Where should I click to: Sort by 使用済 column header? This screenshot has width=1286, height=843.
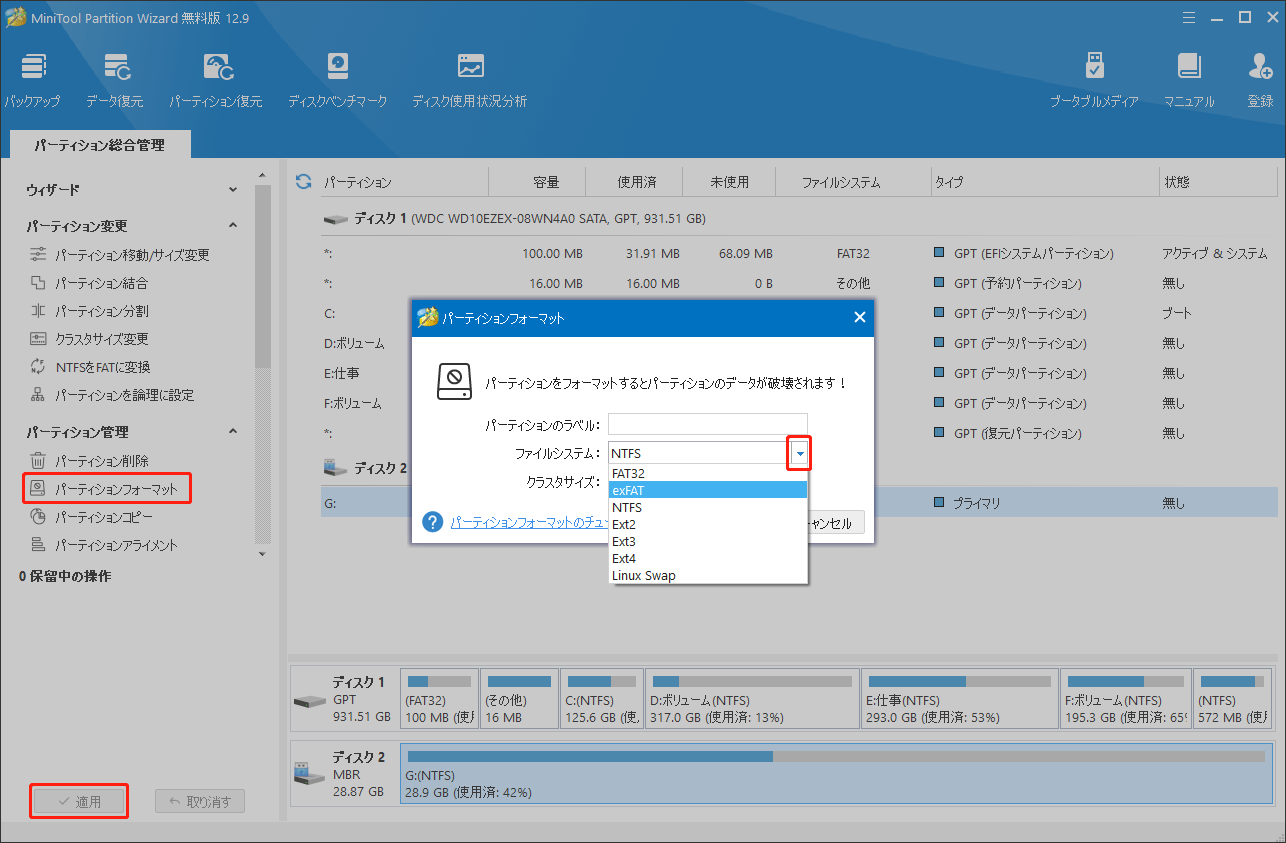(x=634, y=182)
